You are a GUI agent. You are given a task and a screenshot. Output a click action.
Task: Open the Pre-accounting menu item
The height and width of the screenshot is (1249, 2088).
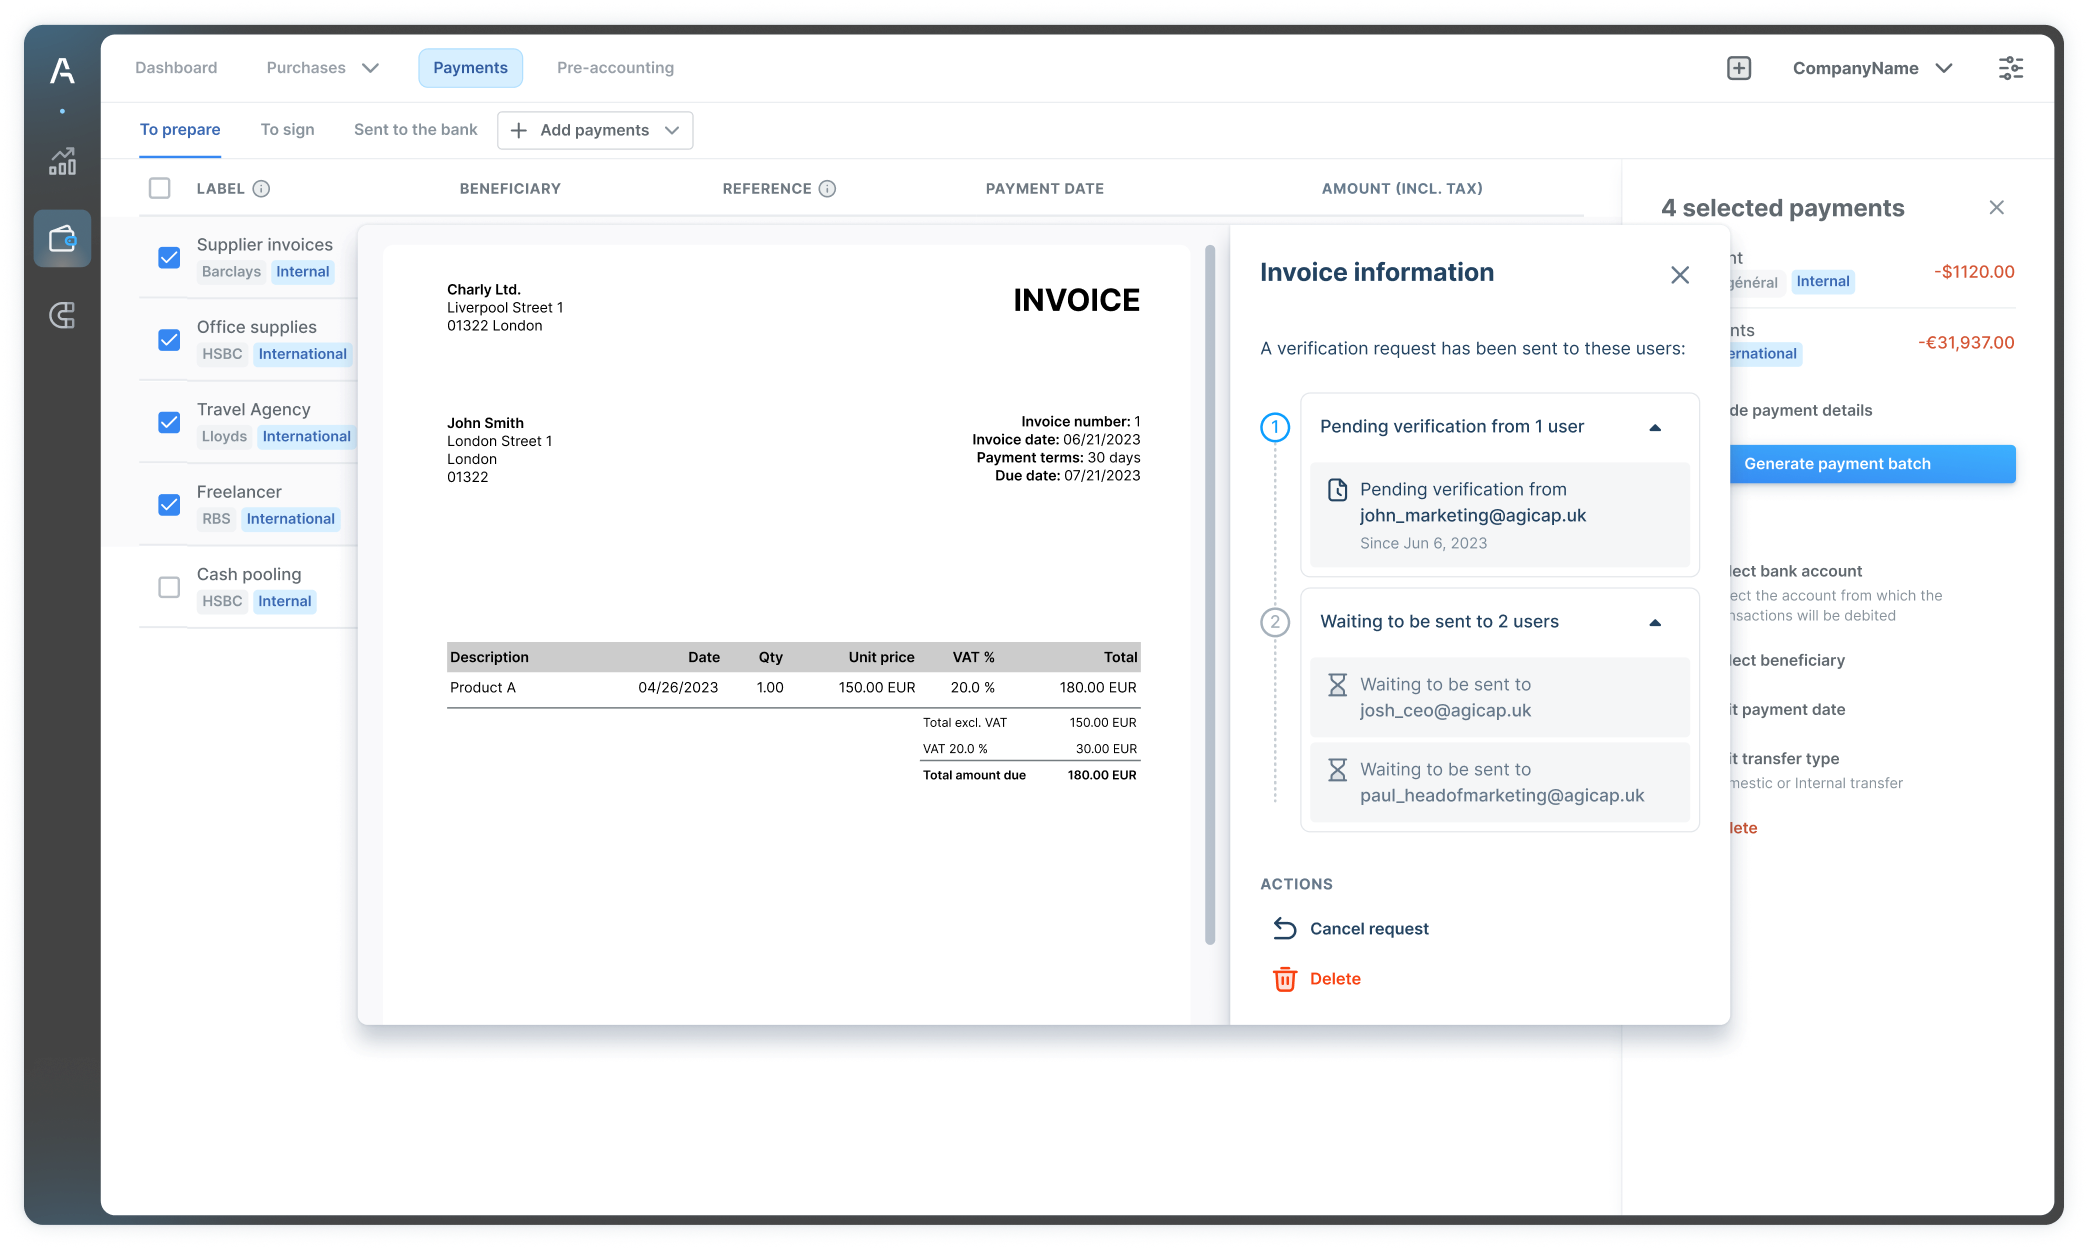coord(615,67)
